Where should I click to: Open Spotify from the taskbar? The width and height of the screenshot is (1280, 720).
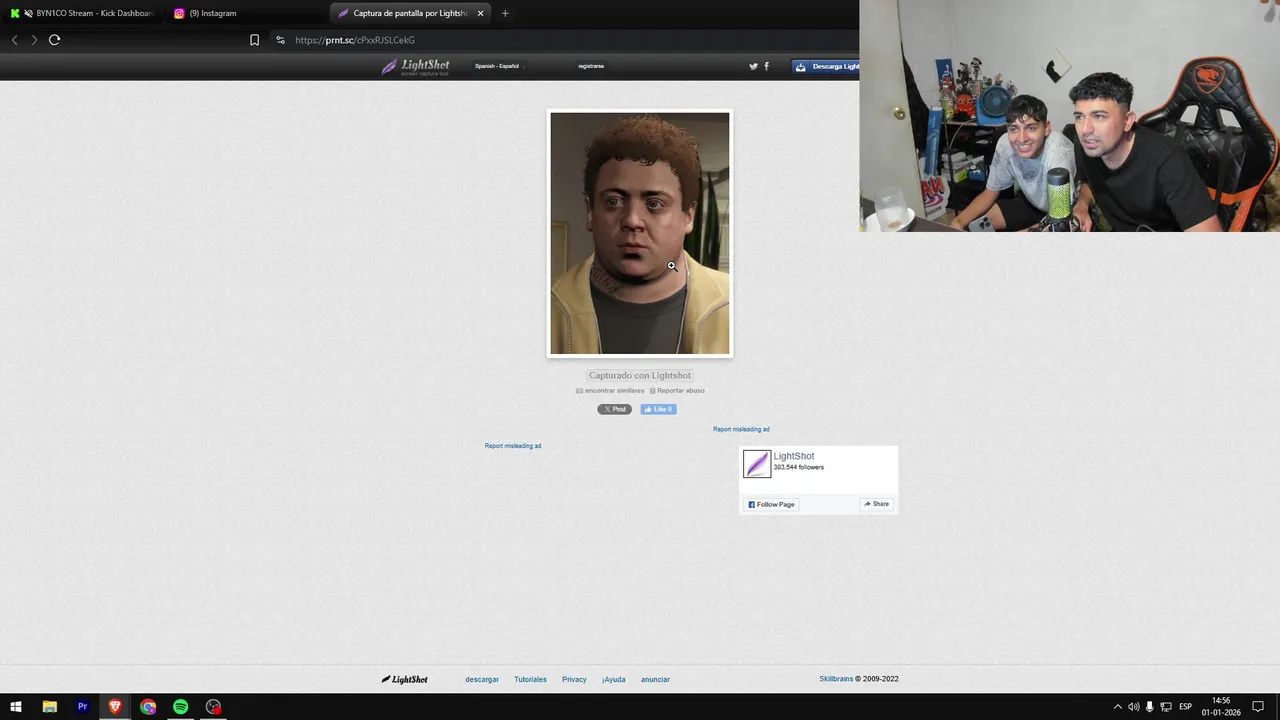180,707
